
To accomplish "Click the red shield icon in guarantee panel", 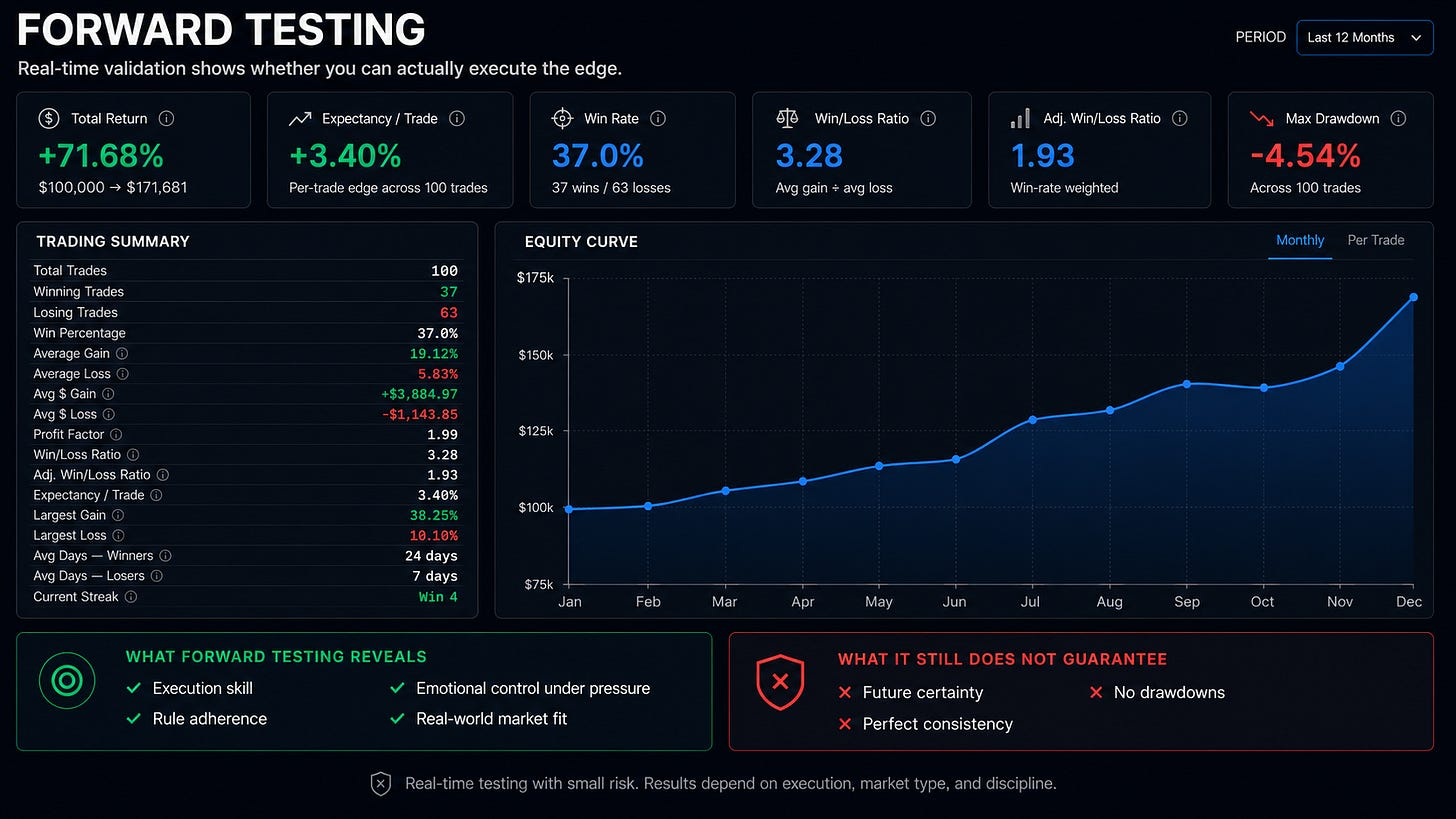I will [781, 682].
